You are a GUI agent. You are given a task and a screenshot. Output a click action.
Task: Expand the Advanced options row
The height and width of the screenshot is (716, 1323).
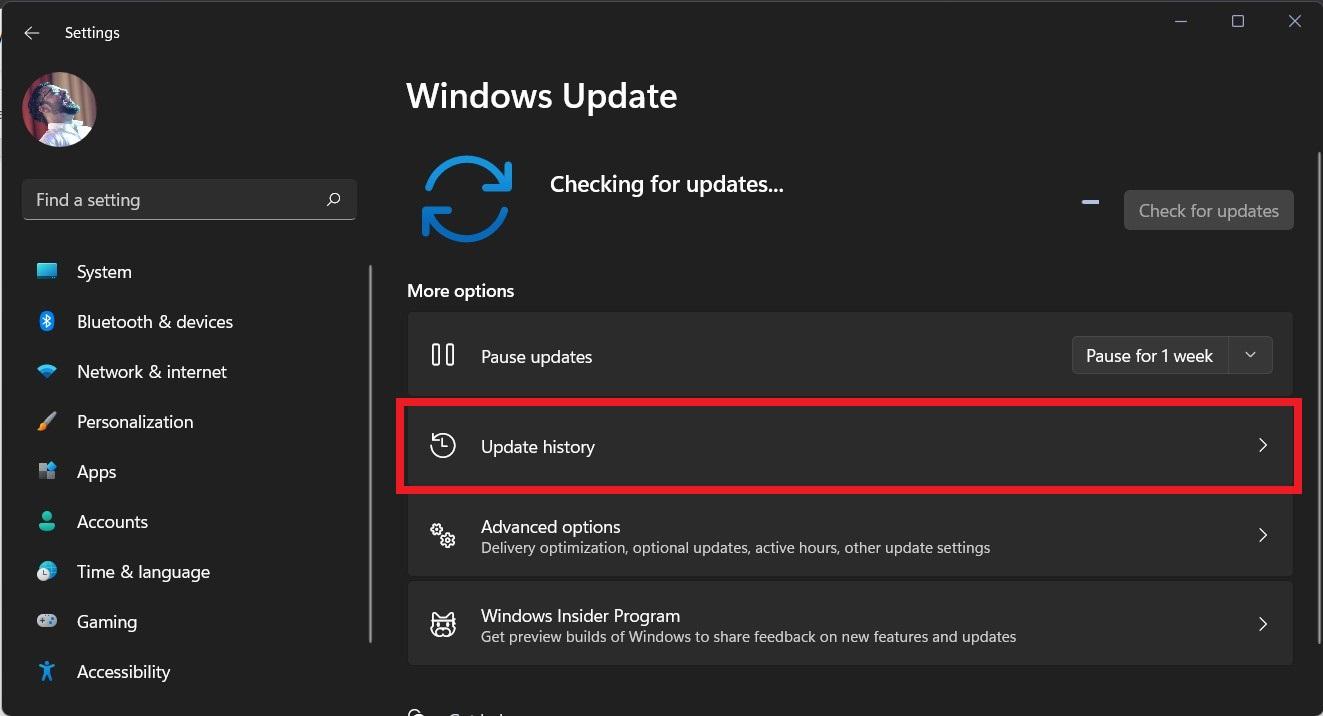pos(1262,536)
